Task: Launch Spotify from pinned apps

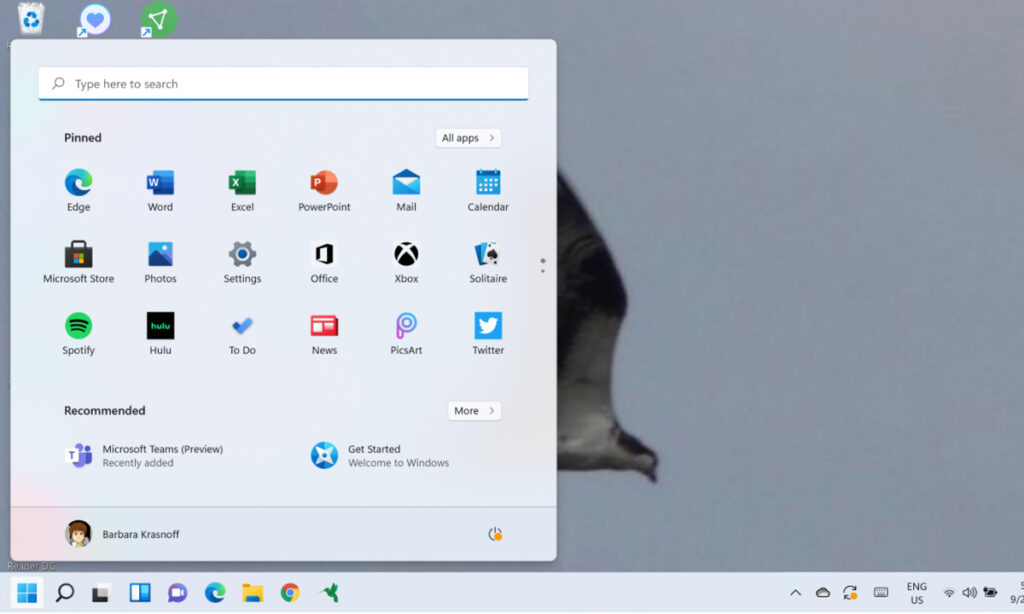Action: coord(78,334)
